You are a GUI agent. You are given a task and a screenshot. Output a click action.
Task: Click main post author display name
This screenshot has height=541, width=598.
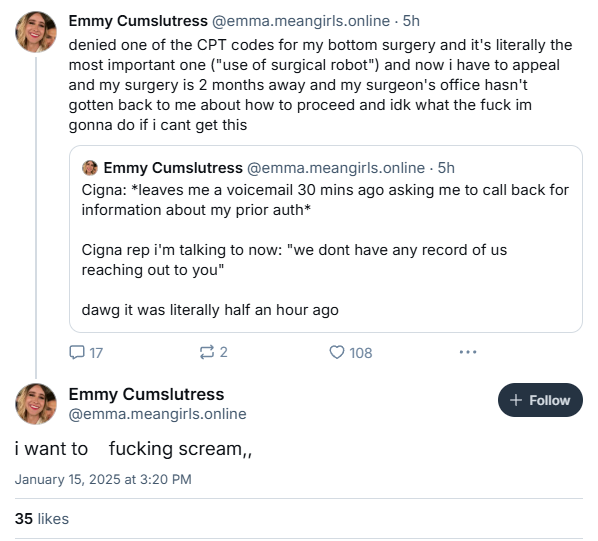coord(146,394)
